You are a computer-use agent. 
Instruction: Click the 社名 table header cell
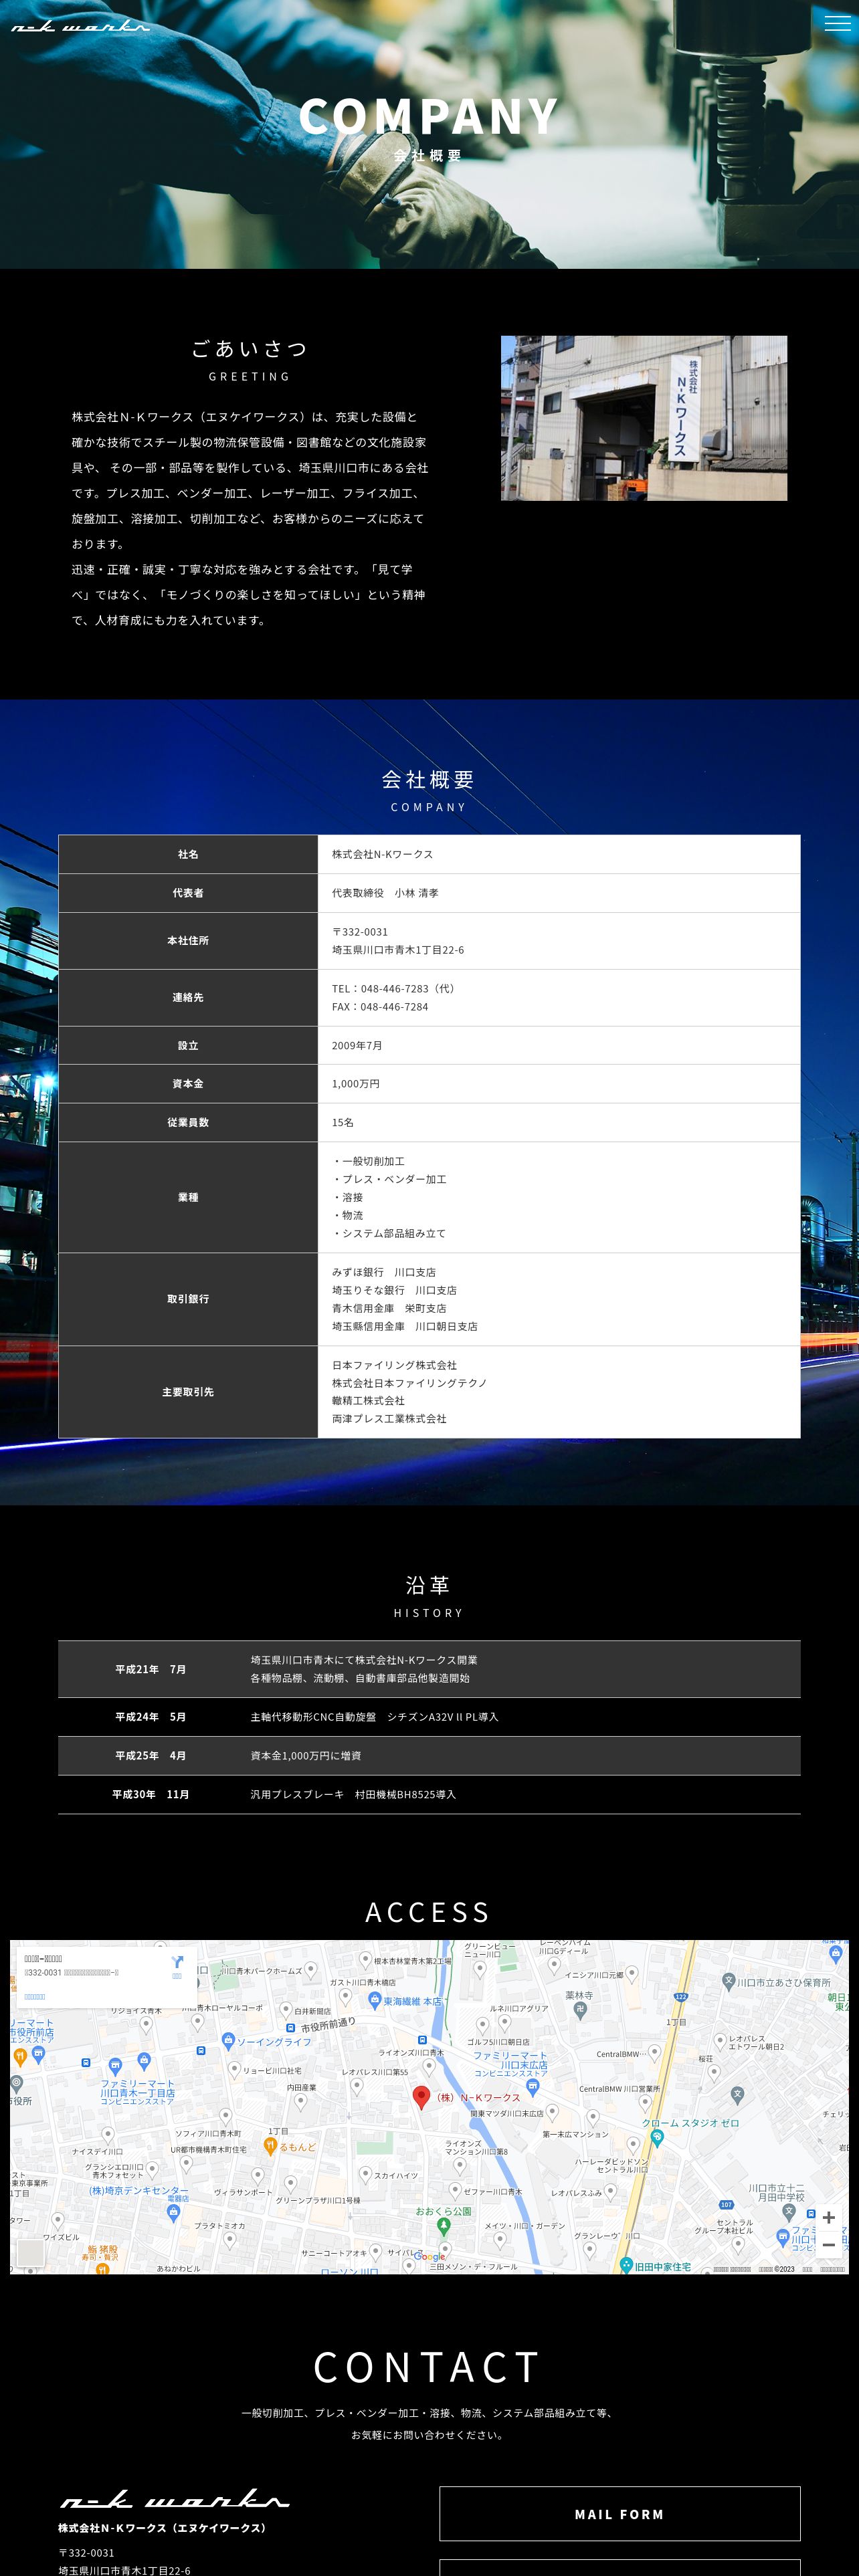(188, 854)
